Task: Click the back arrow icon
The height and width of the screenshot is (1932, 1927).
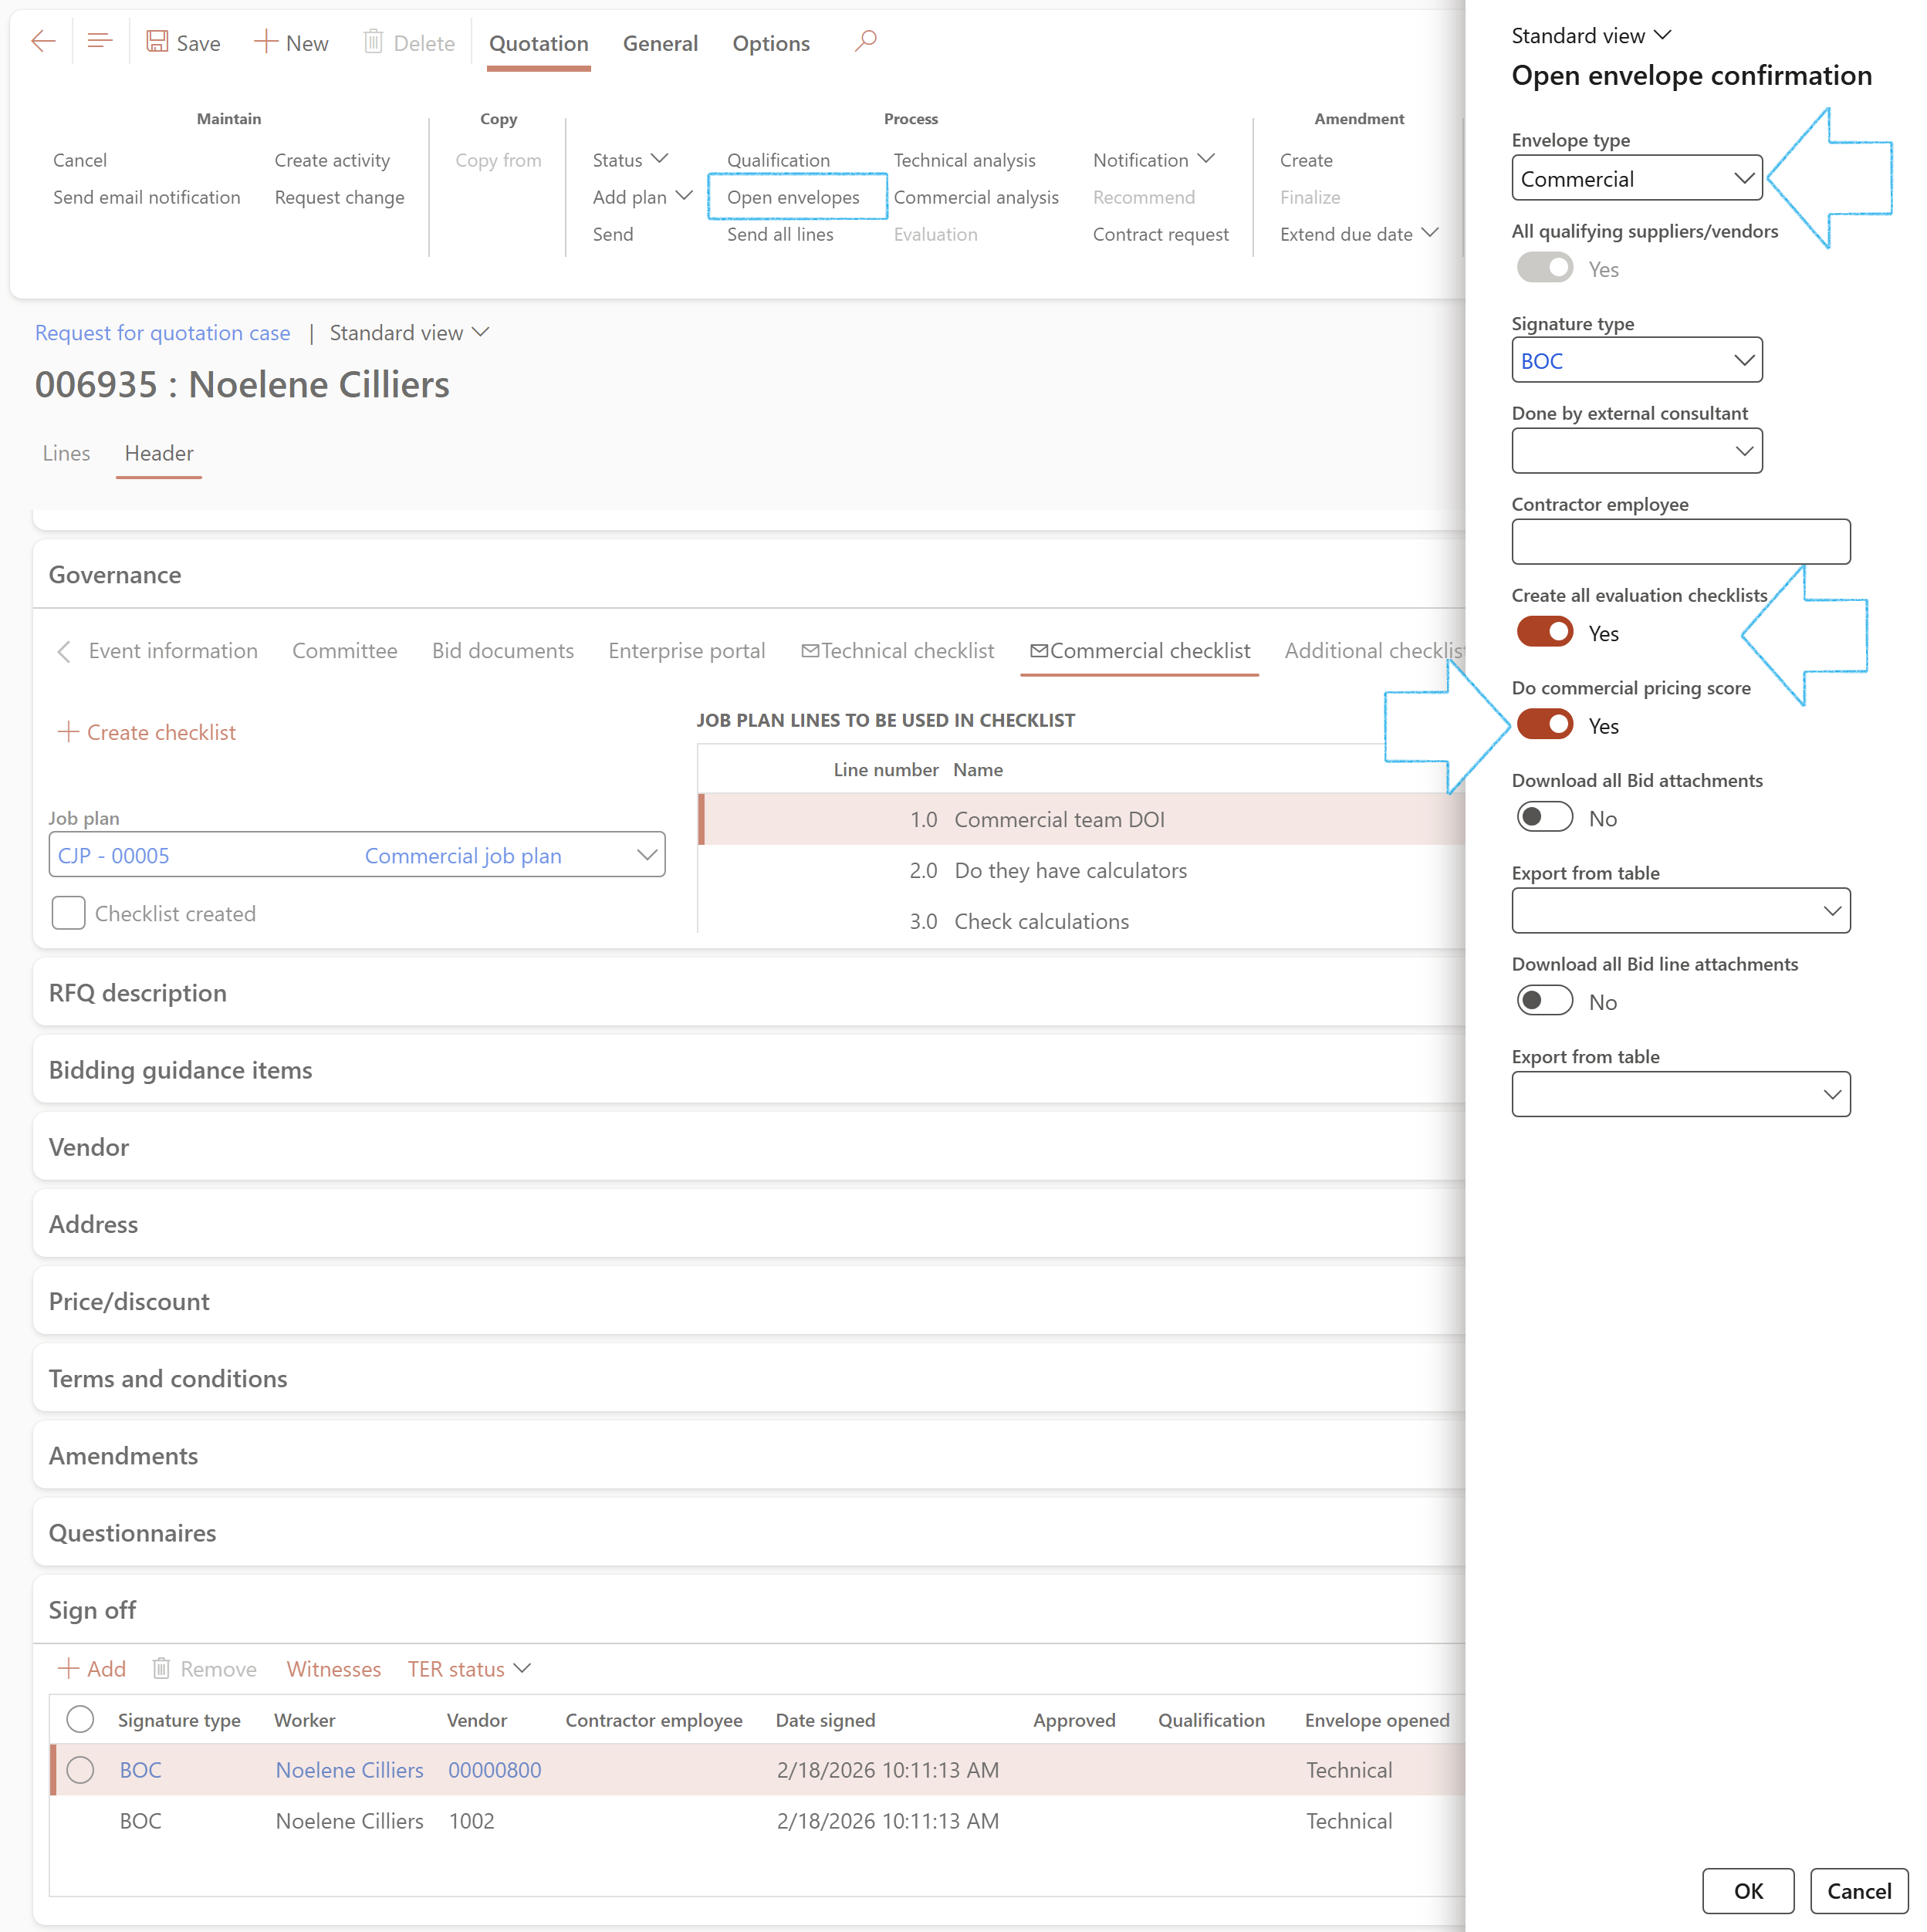Action: [x=43, y=42]
